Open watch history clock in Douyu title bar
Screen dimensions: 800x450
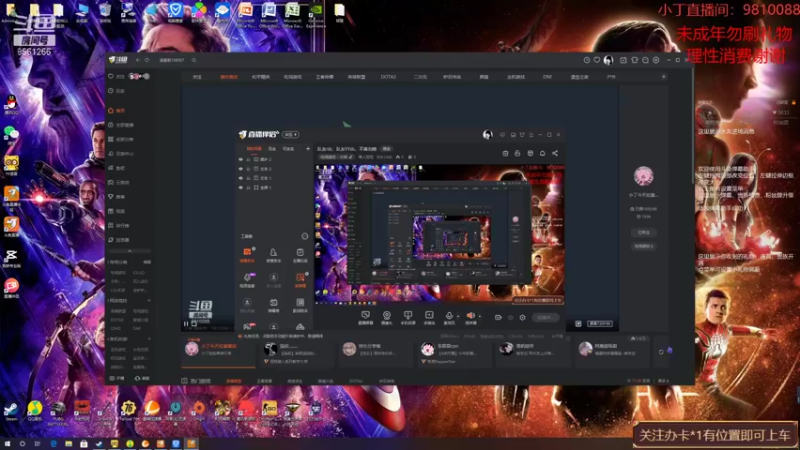(587, 60)
